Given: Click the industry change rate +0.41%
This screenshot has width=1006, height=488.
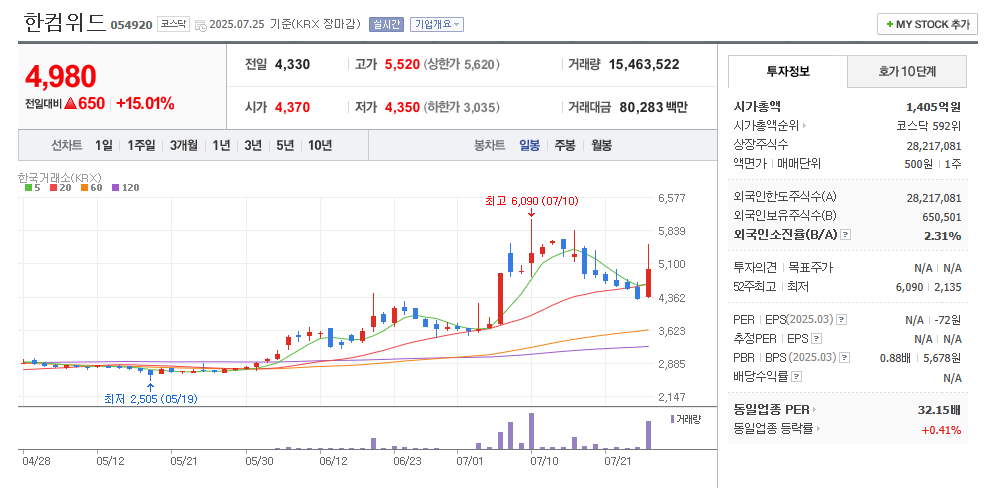Looking at the screenshot, I should (942, 430).
